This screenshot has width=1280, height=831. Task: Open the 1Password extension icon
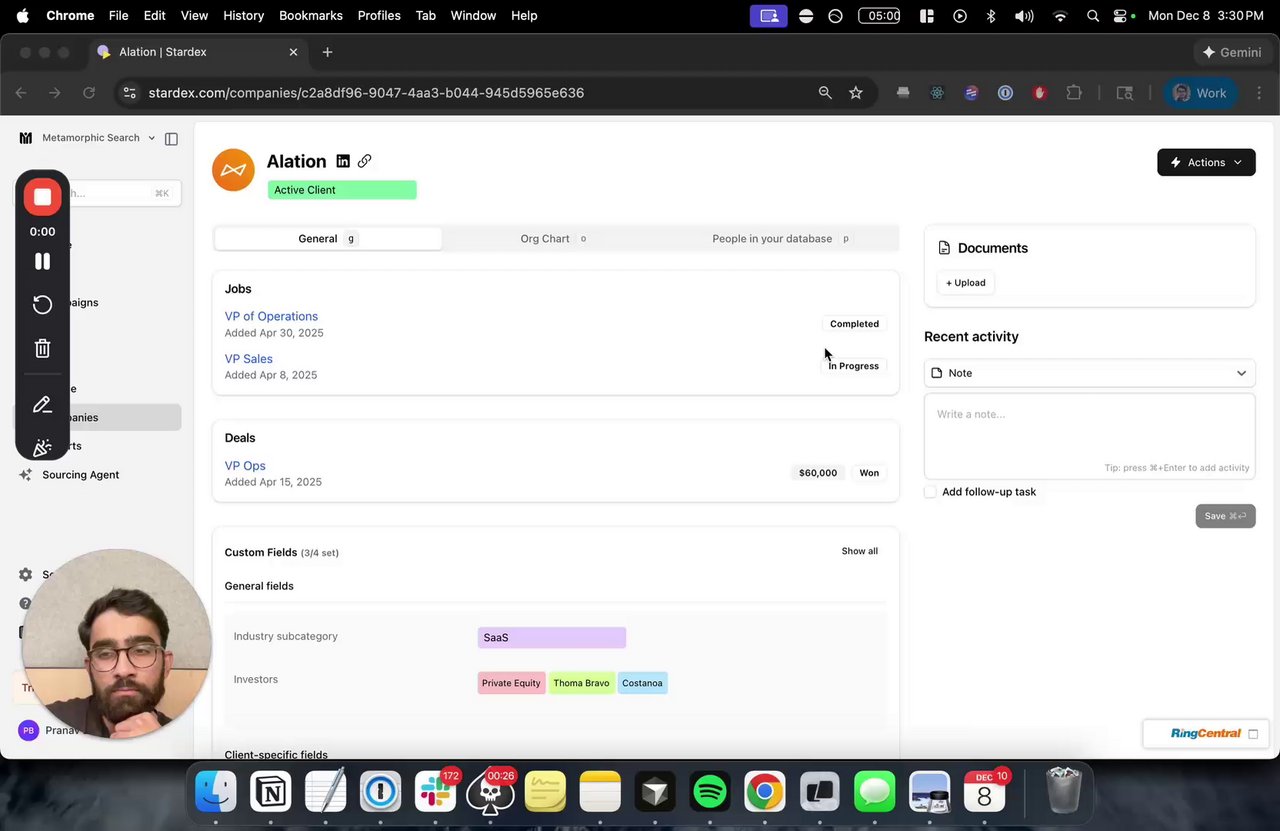point(1005,93)
